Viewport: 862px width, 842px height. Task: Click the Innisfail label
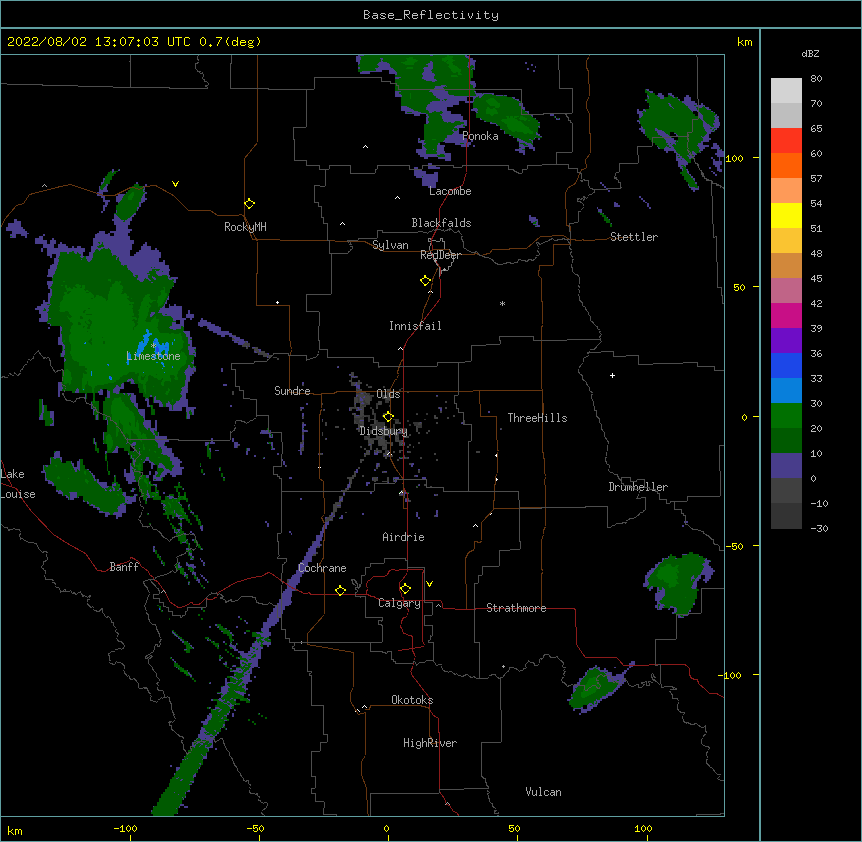pyautogui.click(x=415, y=326)
